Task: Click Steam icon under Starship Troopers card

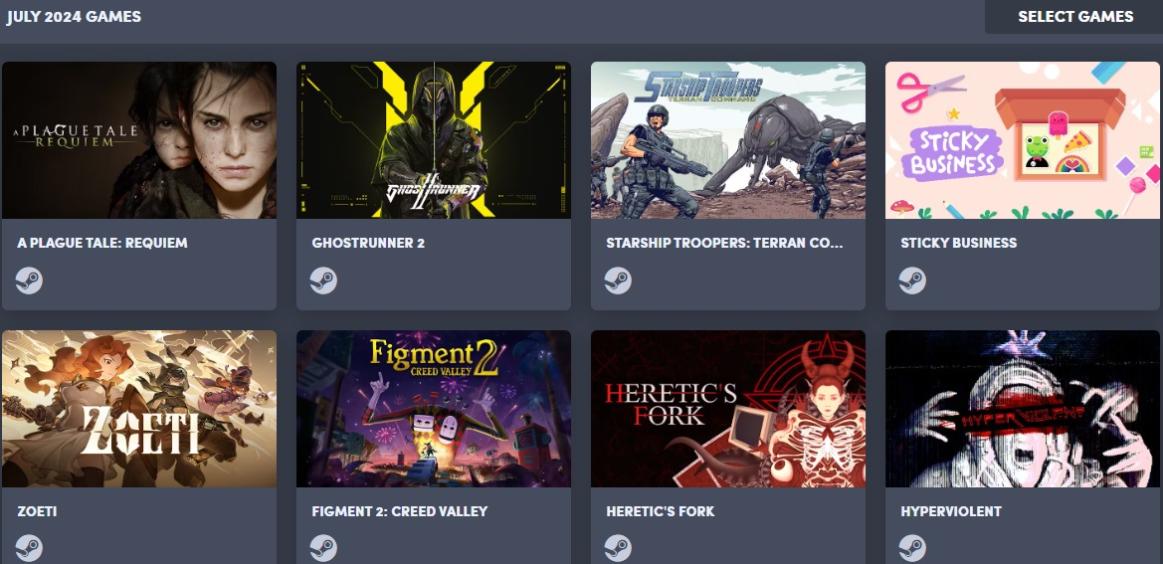Action: click(618, 281)
